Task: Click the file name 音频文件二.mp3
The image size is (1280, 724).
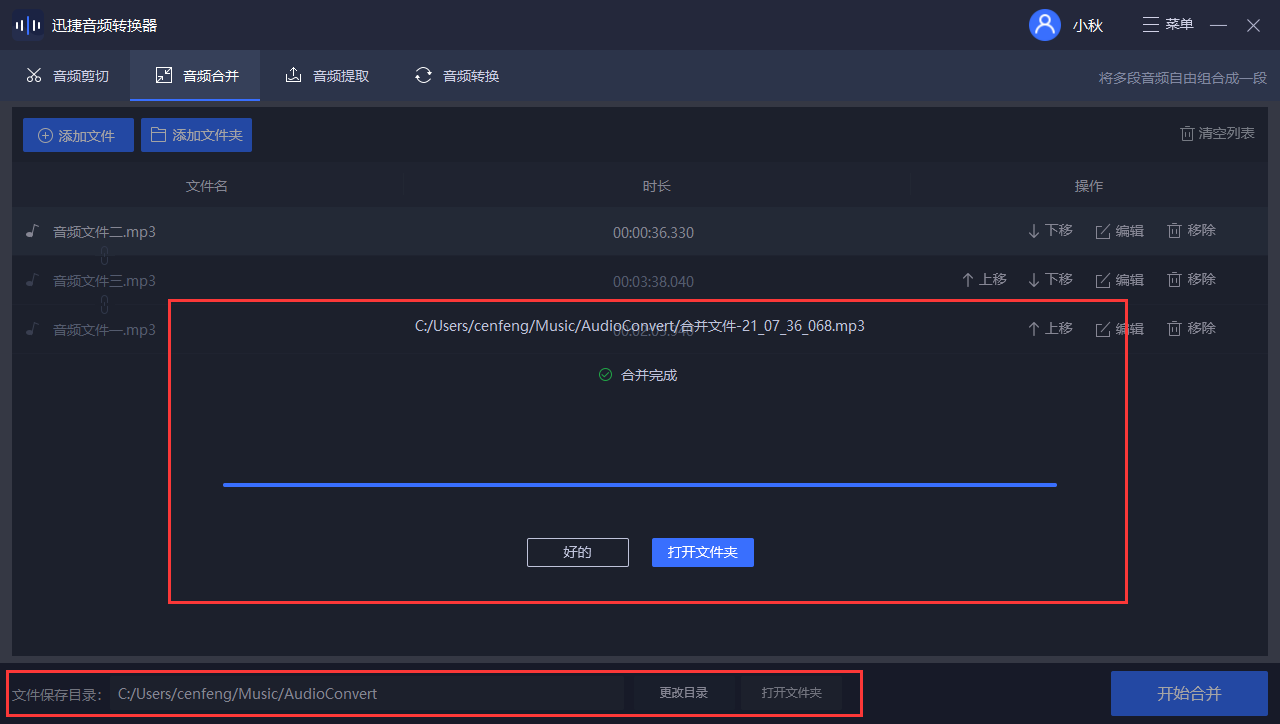Action: 104,232
